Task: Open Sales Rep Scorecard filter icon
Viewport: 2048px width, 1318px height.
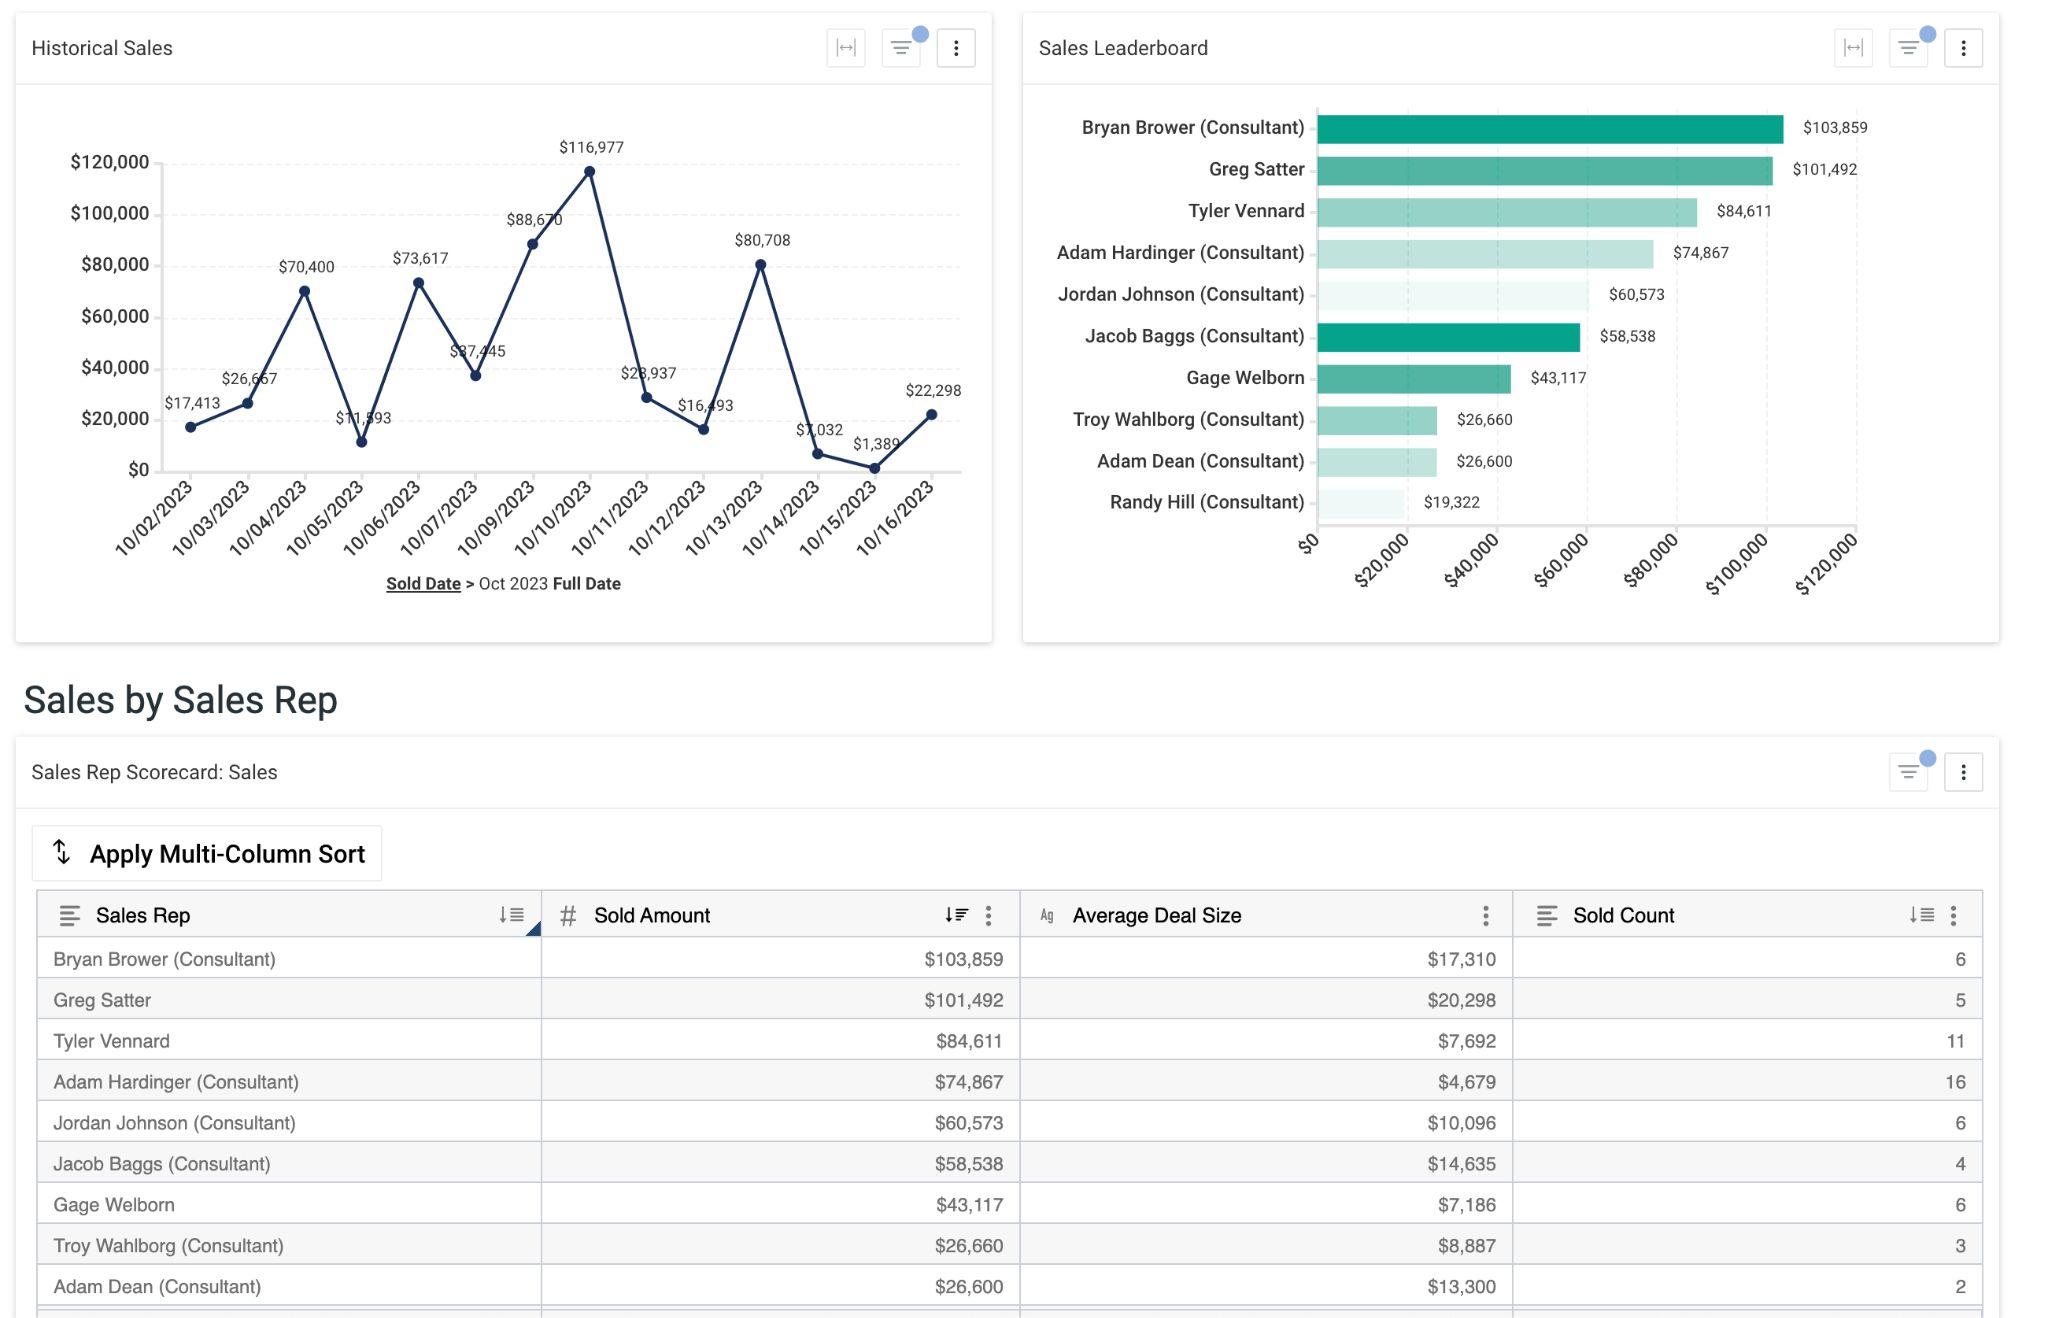Action: coord(1908,772)
